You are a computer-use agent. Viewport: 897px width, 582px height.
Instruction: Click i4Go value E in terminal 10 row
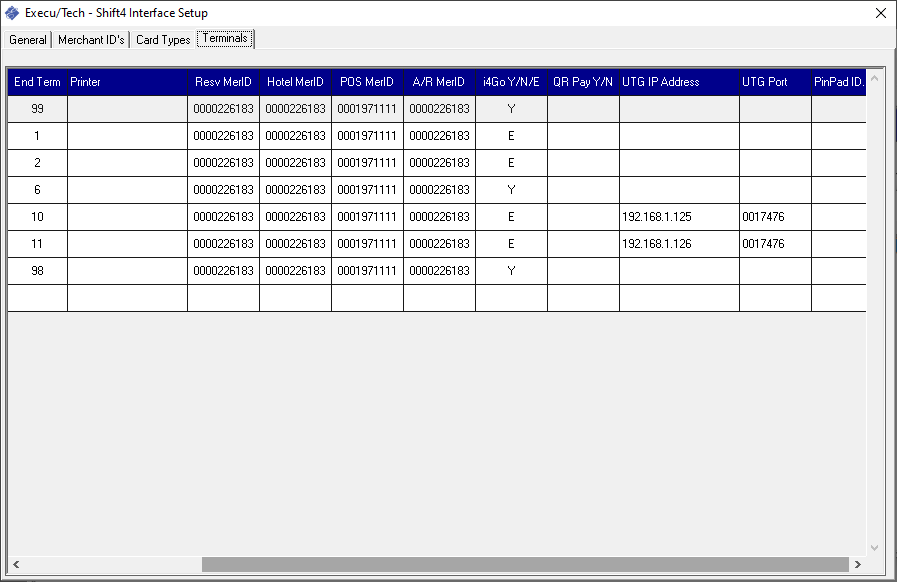coord(511,216)
